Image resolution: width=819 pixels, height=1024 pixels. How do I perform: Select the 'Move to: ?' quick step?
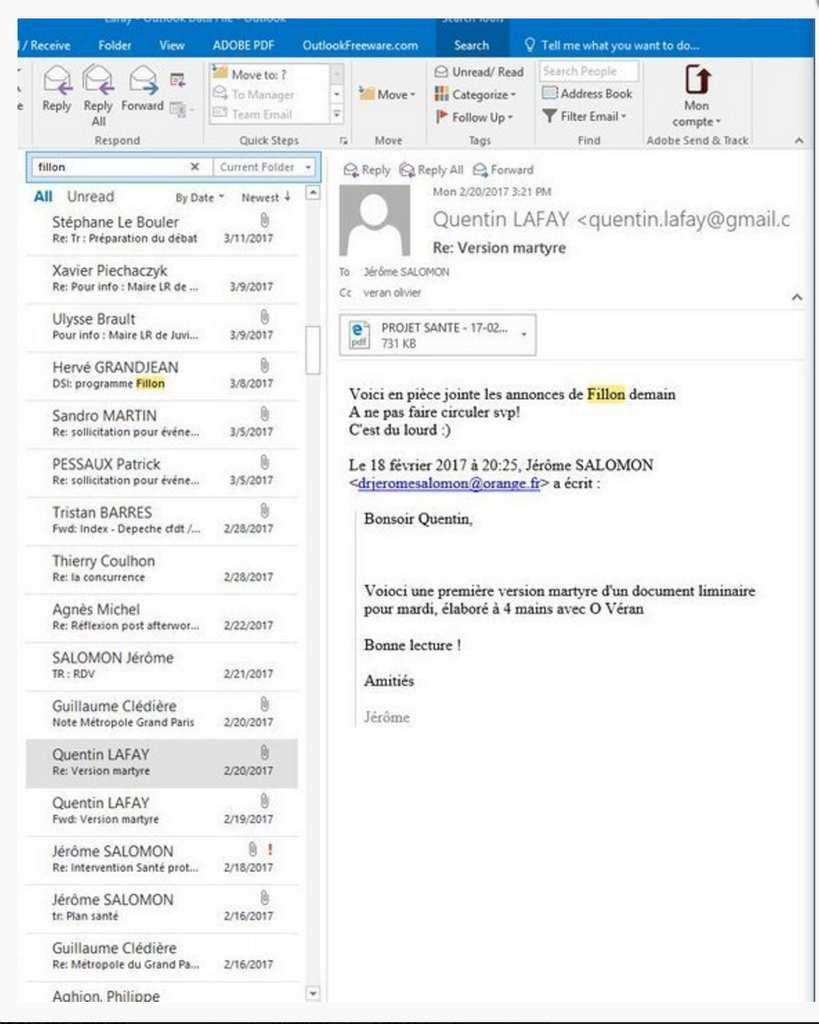click(270, 74)
